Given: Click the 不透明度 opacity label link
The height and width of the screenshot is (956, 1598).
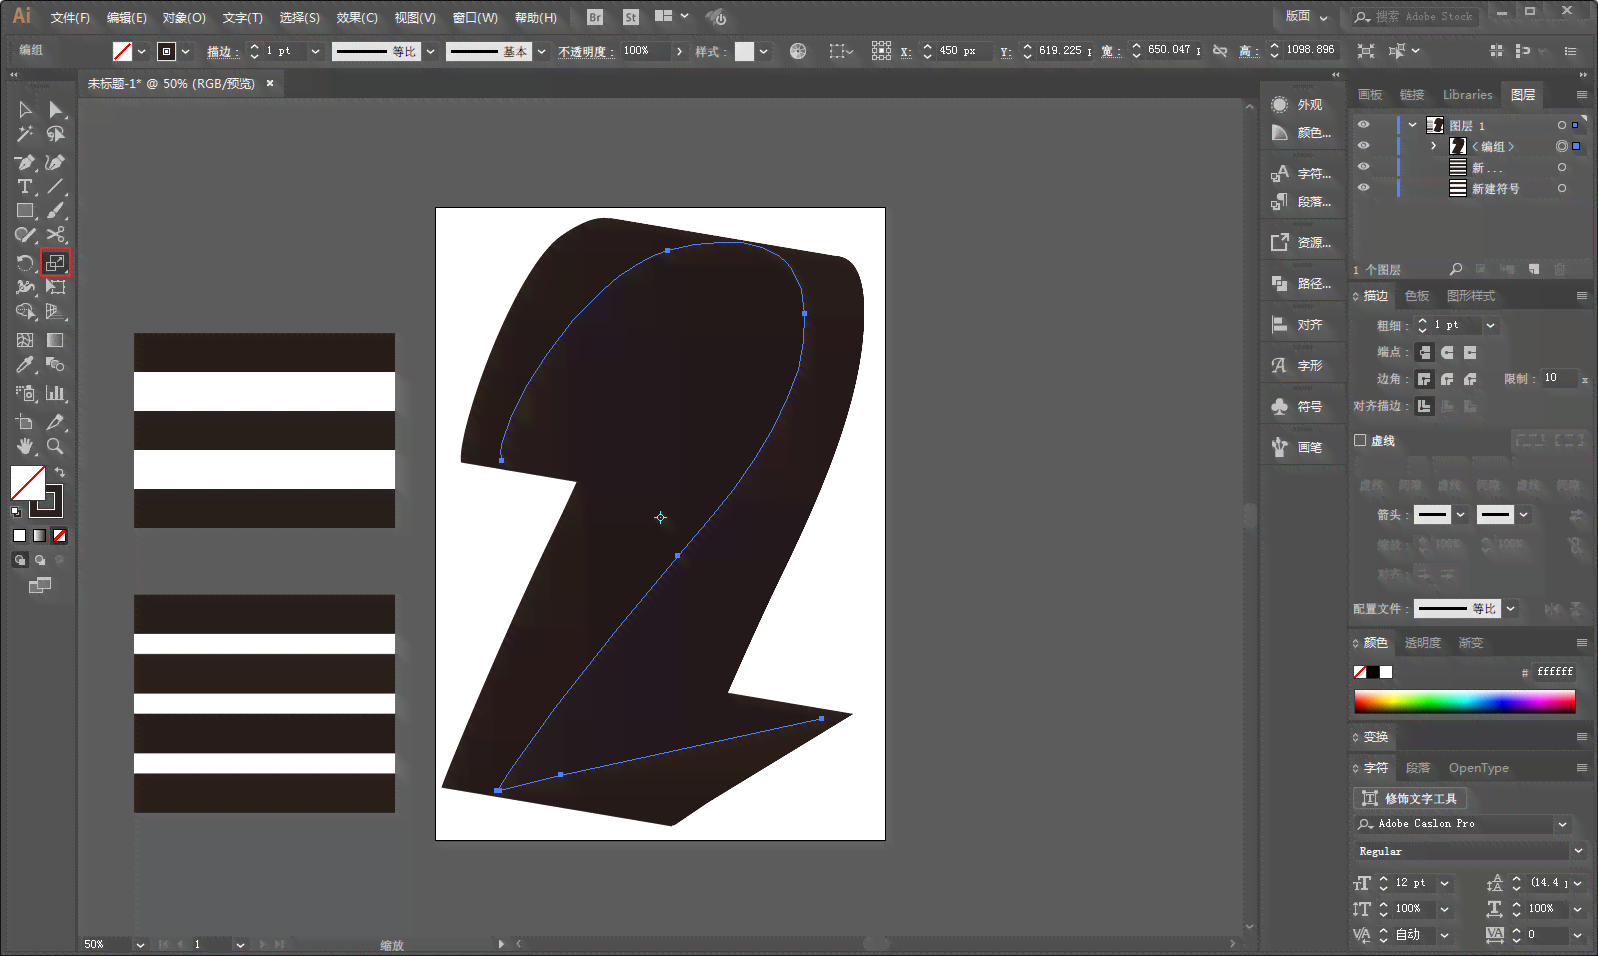Looking at the screenshot, I should point(586,51).
